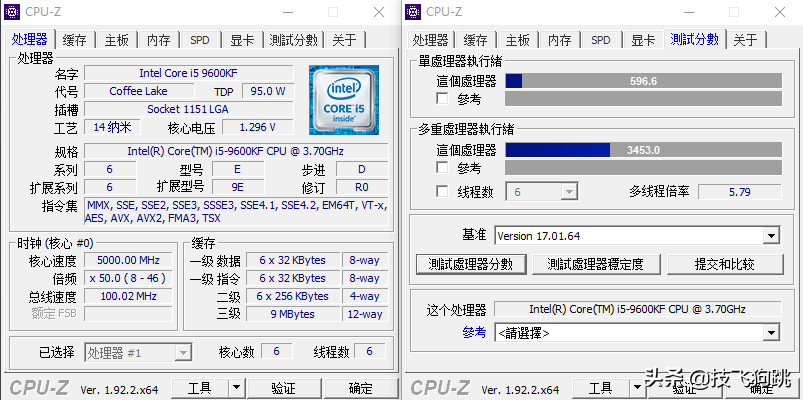Image resolution: width=803 pixels, height=400 pixels.
Task: Open 工具 dropdown arrow in left window
Action: (236, 388)
